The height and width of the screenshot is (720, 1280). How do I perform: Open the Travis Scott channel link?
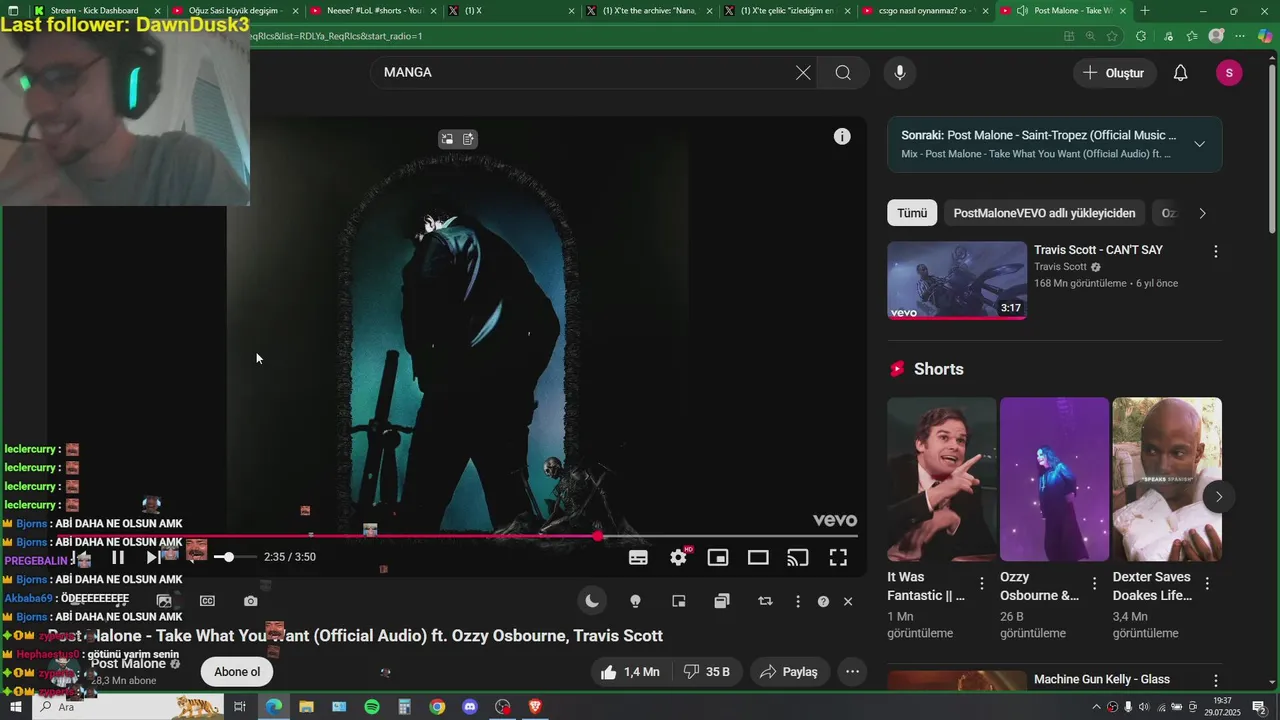[x=1060, y=267]
